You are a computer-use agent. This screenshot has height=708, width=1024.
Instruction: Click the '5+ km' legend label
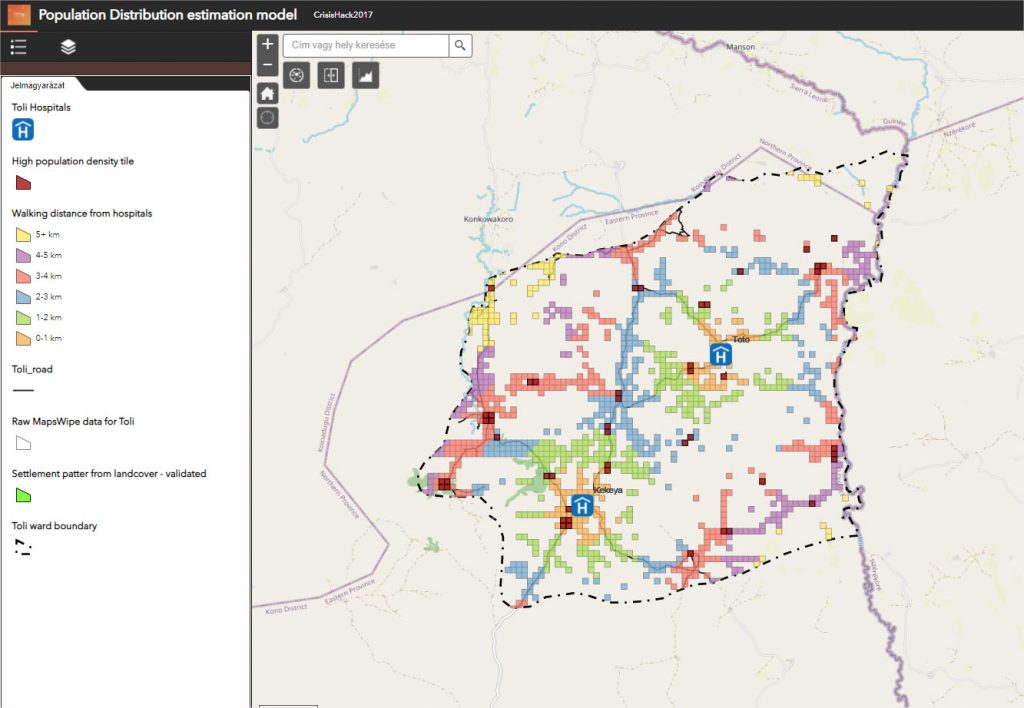[48, 234]
